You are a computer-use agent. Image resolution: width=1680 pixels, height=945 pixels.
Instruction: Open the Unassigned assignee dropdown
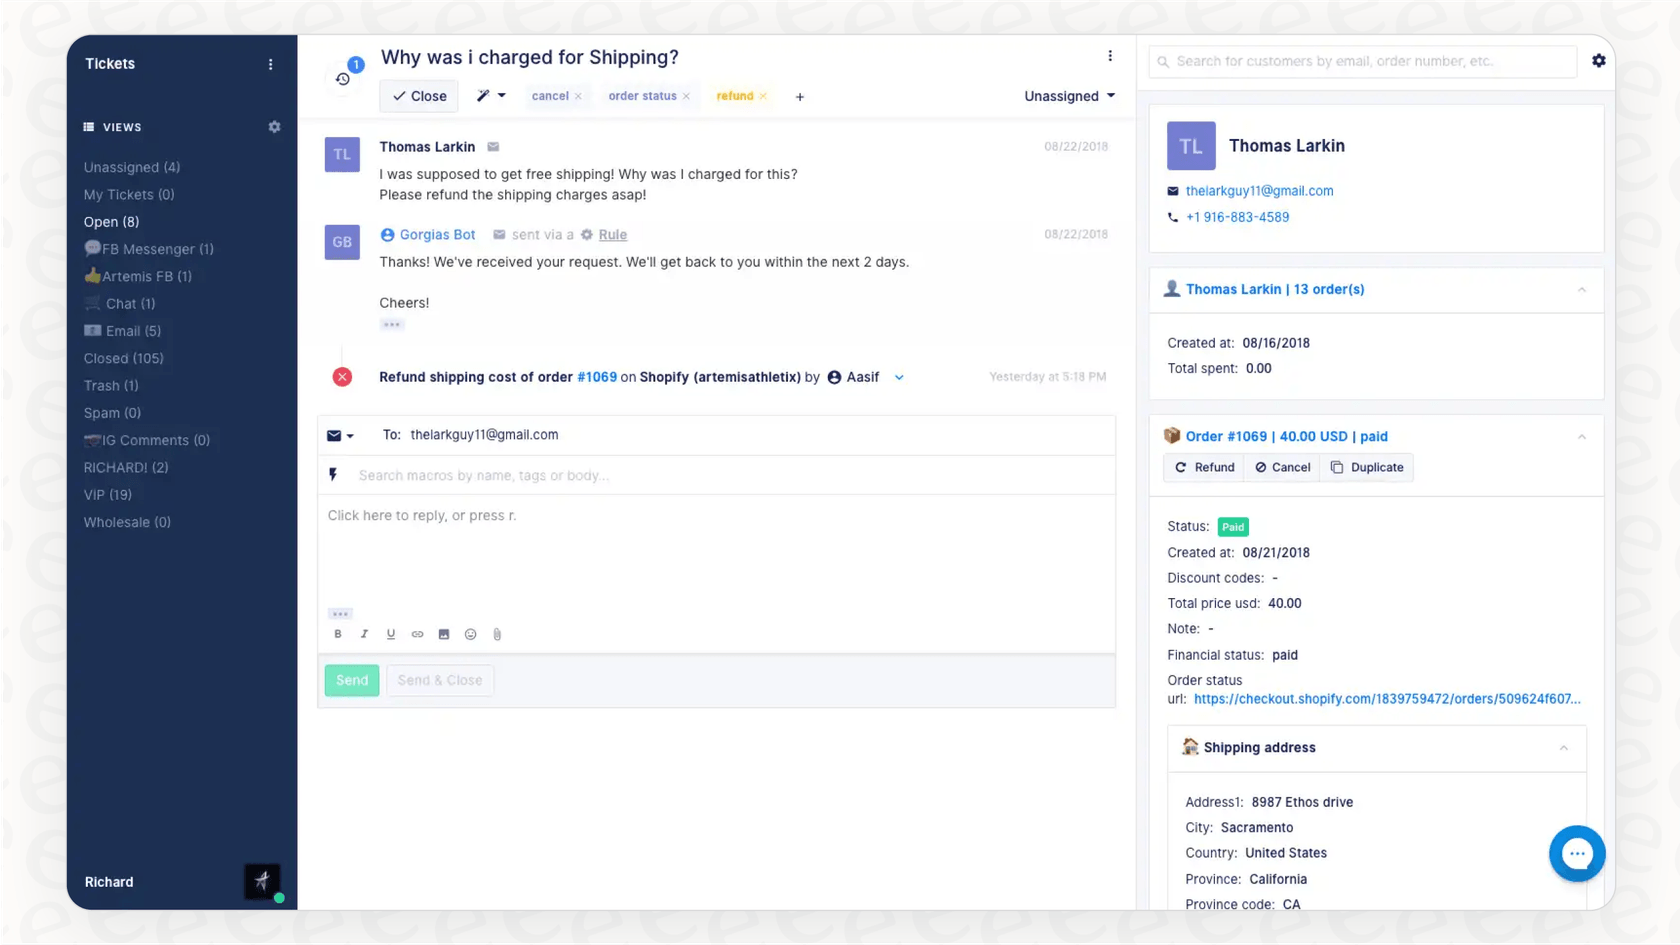point(1068,96)
